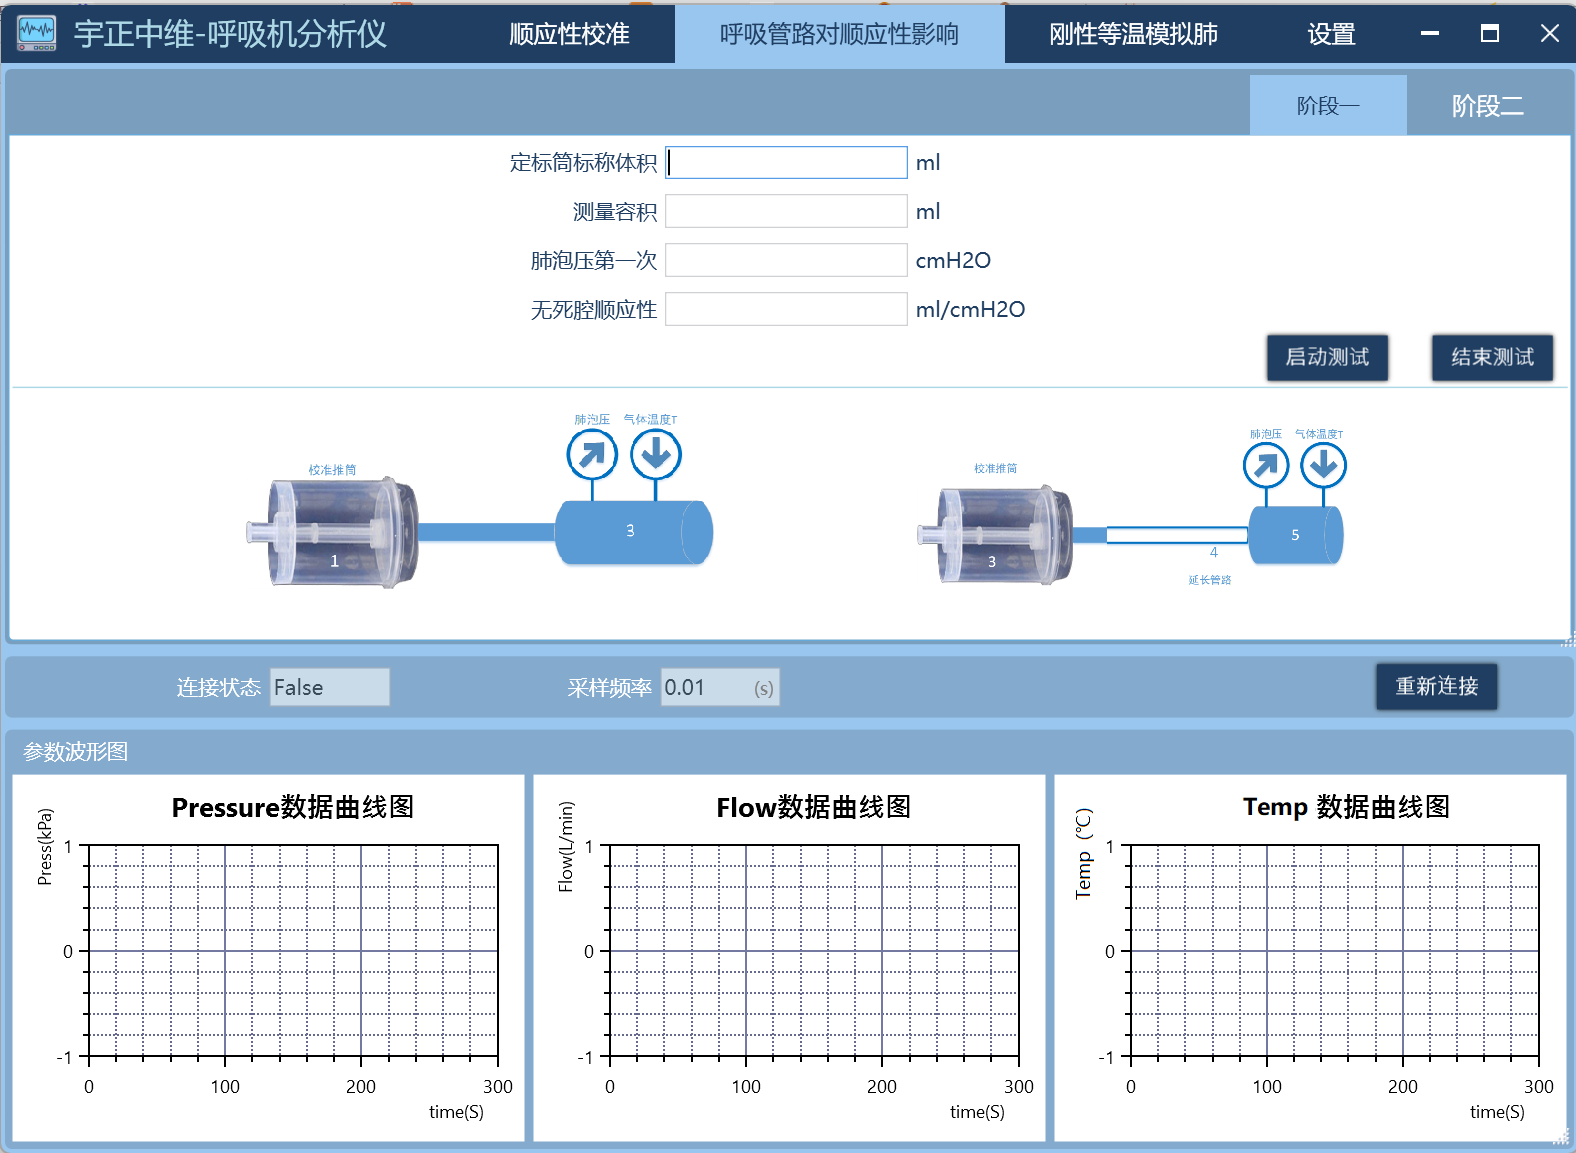1576x1153 pixels.
Task: Click the left diagram's 肺泡压 gauge icon
Action: [x=592, y=455]
